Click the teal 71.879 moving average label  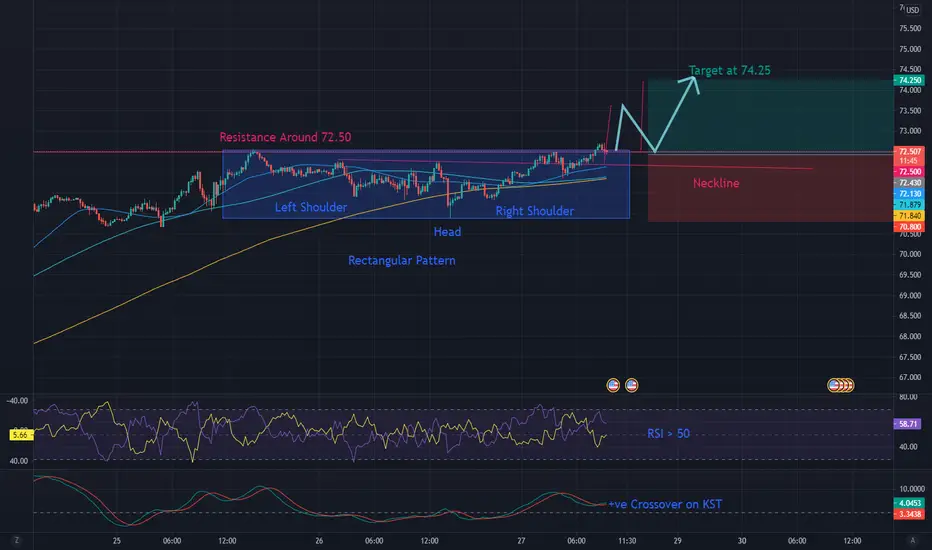click(909, 205)
